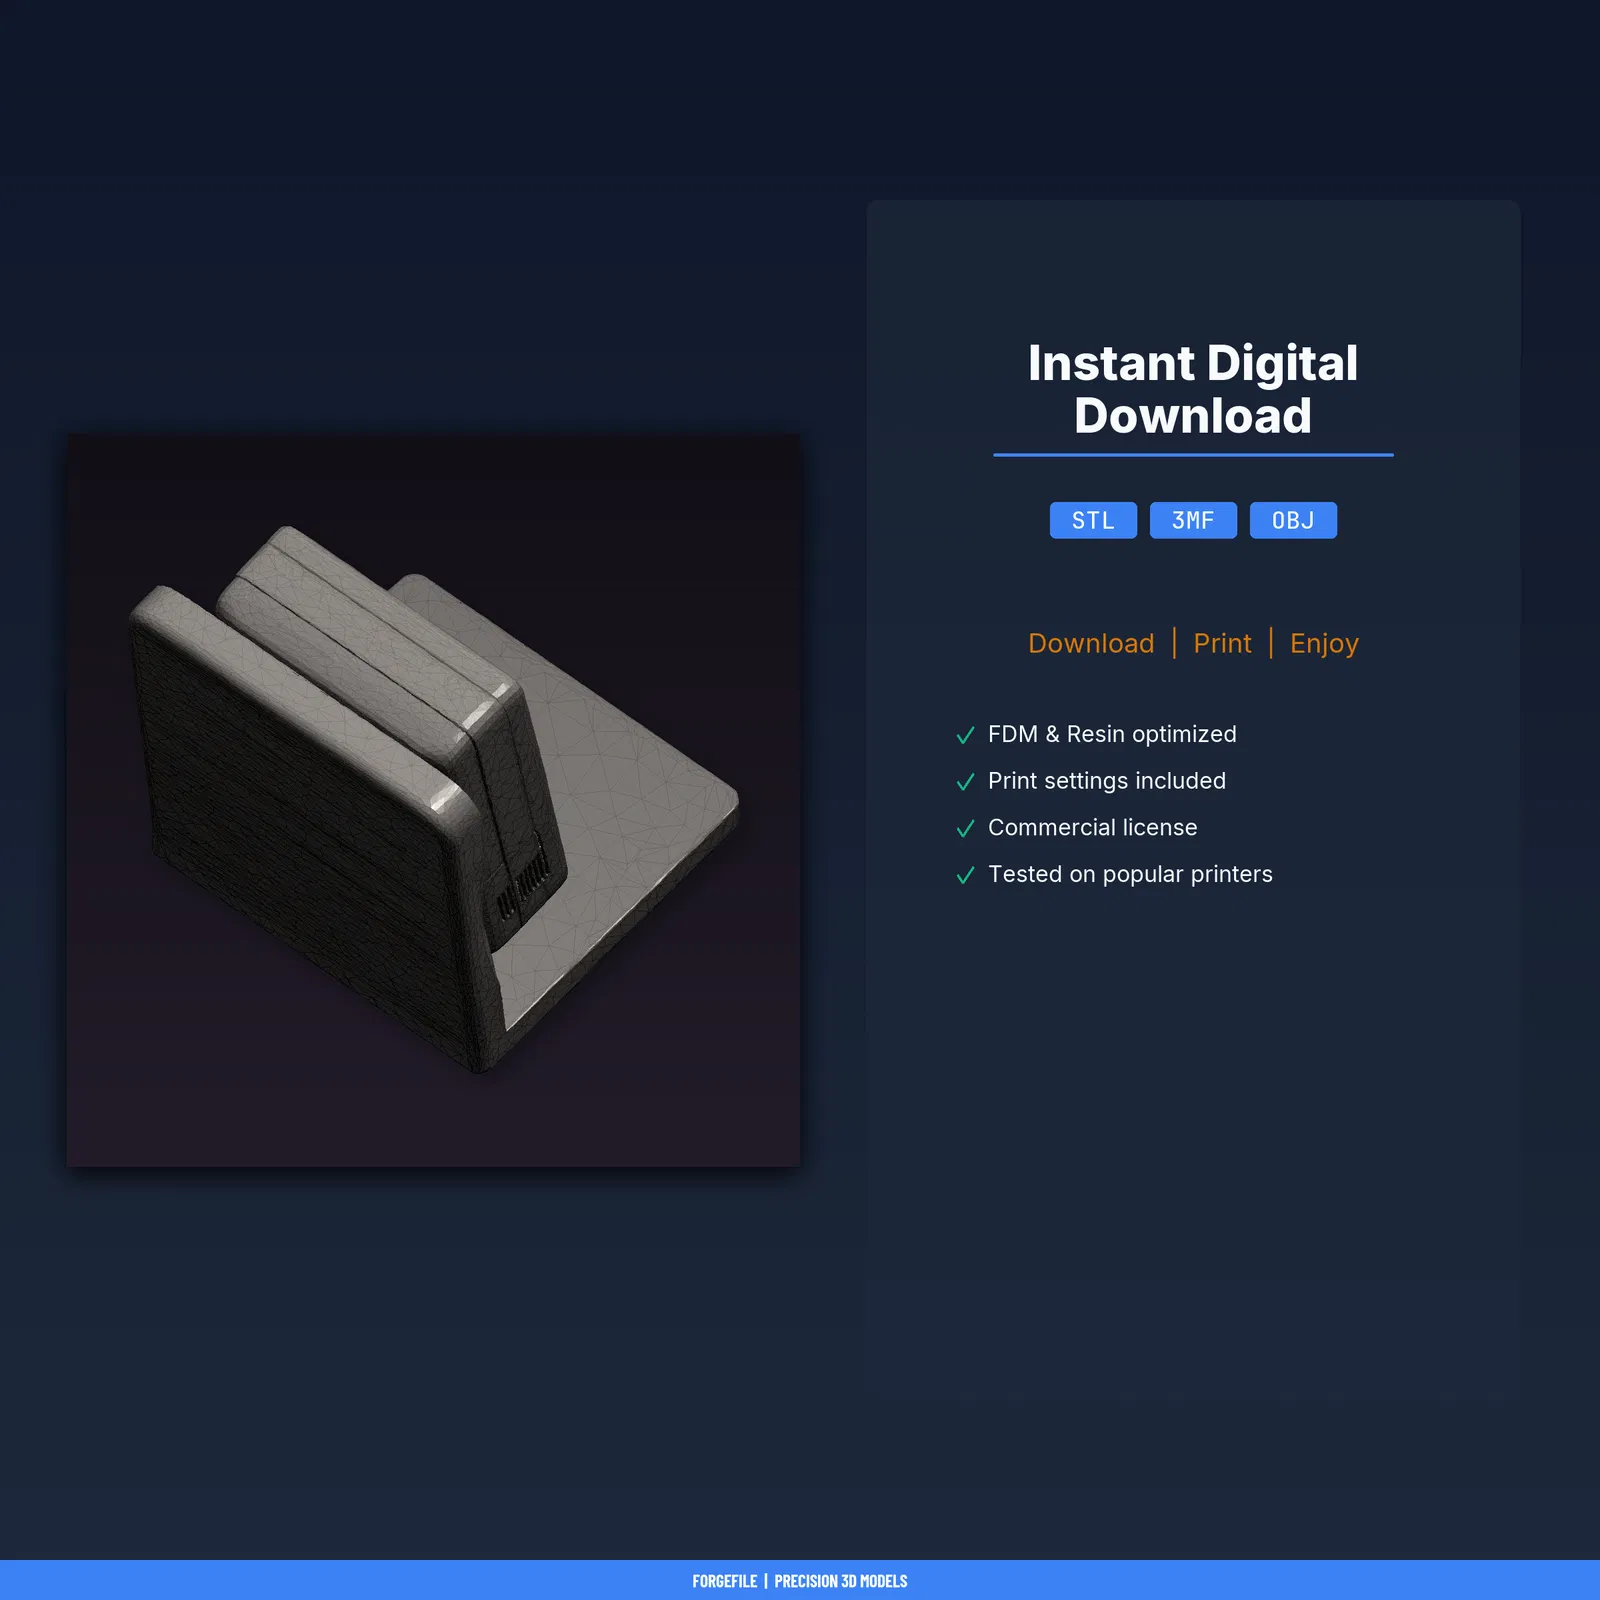This screenshot has width=1600, height=1600.
Task: Click 'Commercial license' feature text
Action: pyautogui.click(x=1092, y=827)
